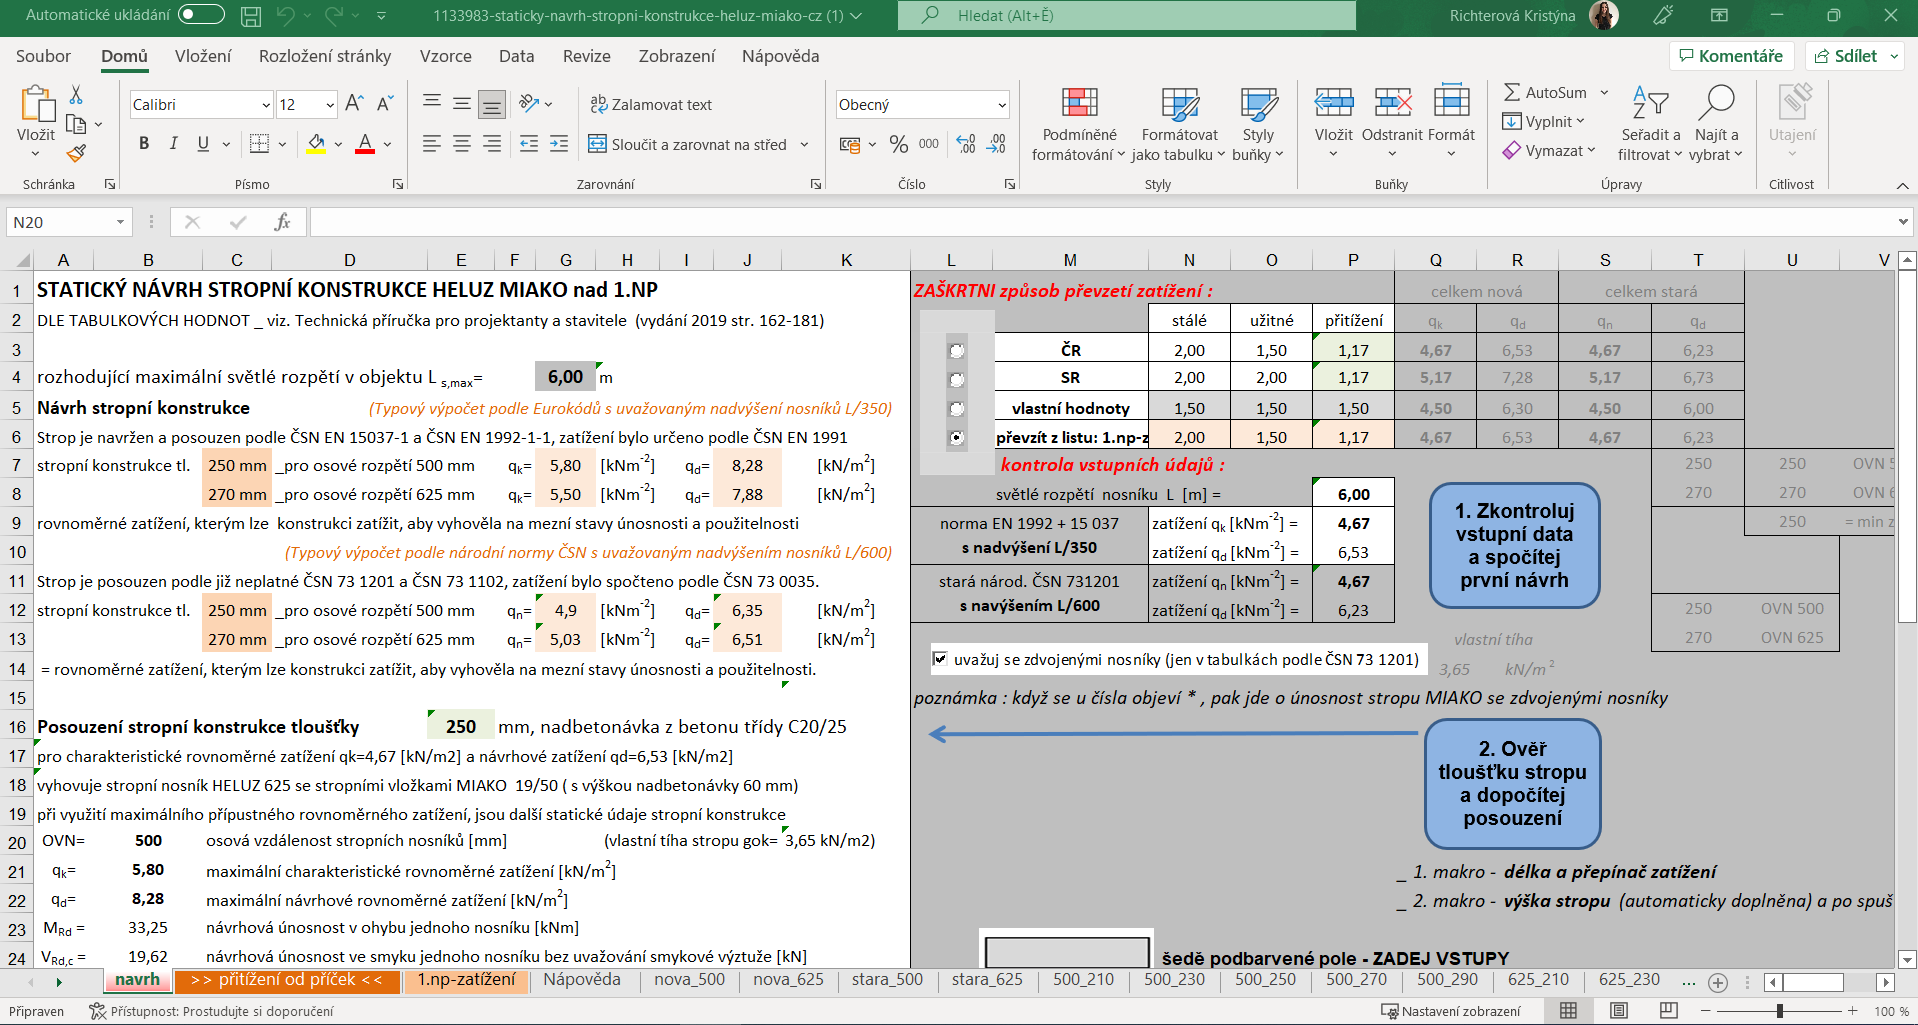
Task: Click the Borders icon
Action: (x=259, y=144)
